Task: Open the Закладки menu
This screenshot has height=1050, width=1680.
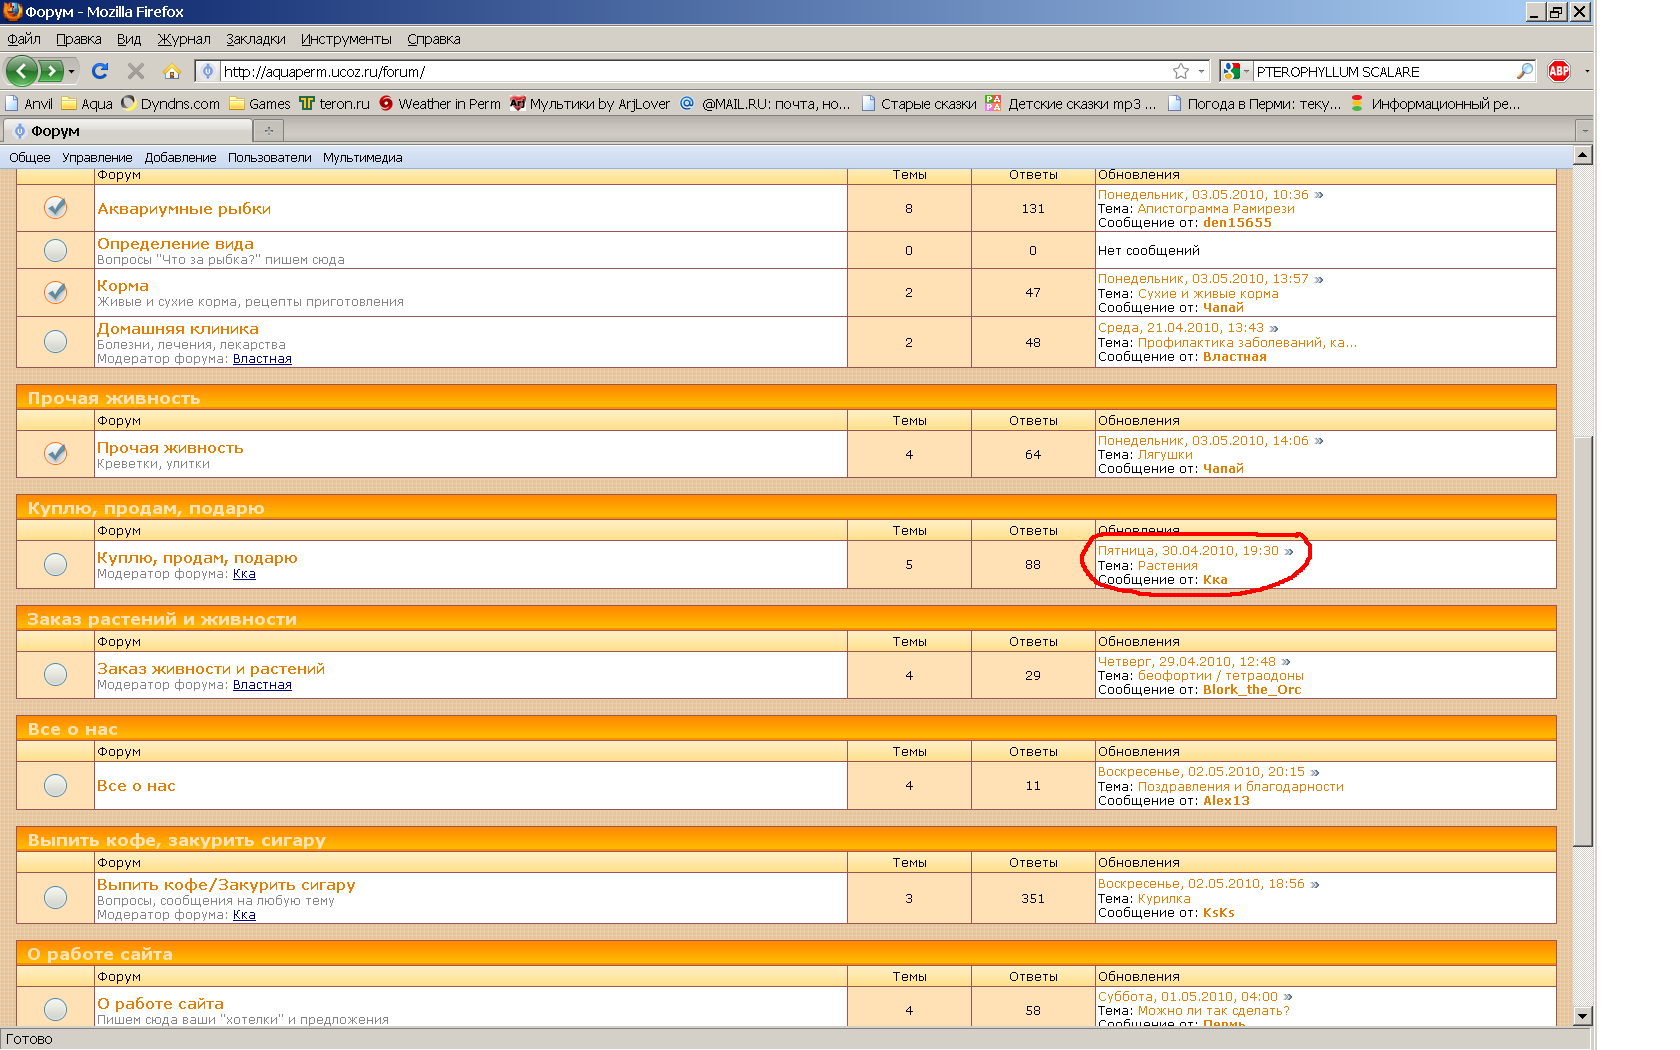Action: (x=255, y=39)
